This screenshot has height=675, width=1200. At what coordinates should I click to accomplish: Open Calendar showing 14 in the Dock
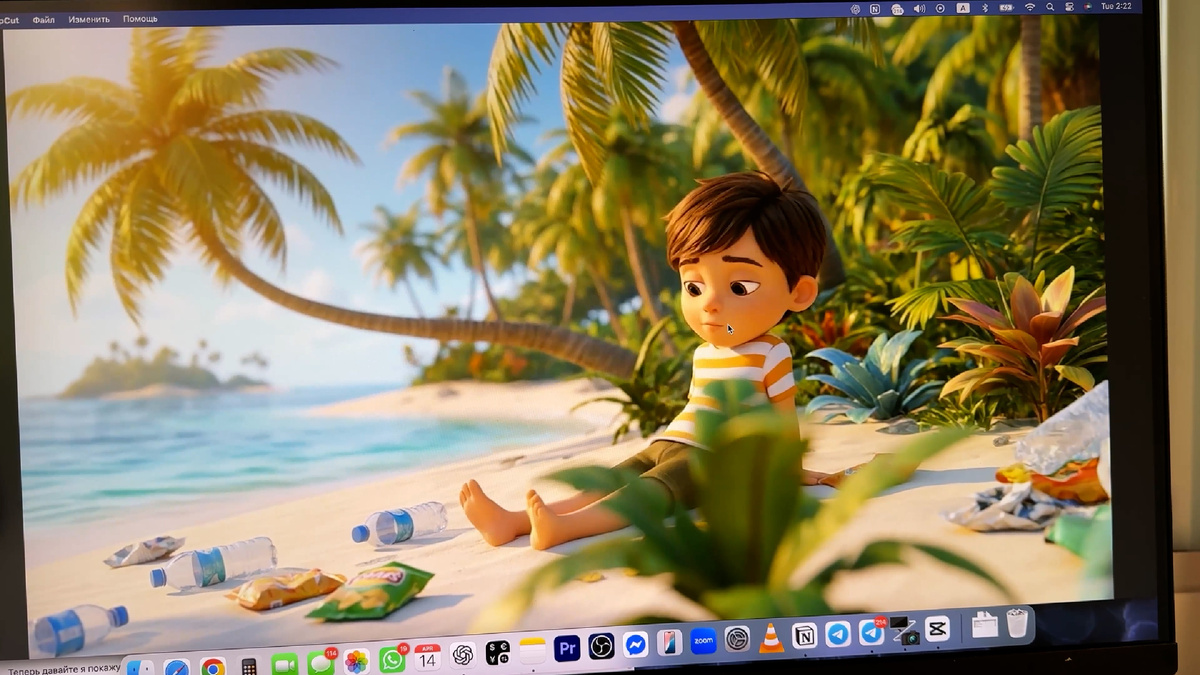tap(427, 657)
